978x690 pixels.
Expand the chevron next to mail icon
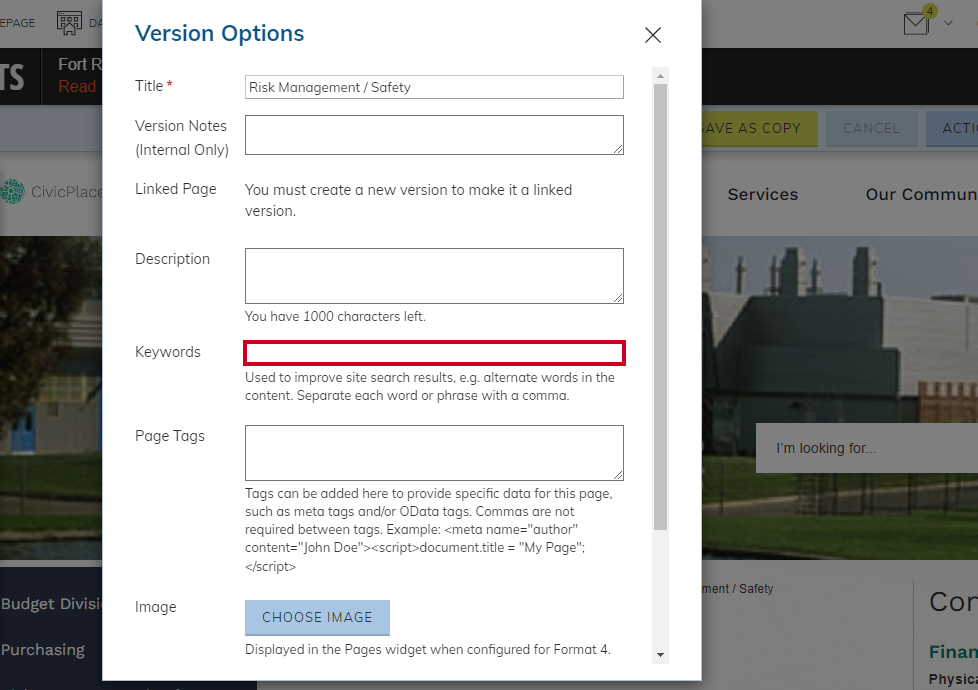(948, 23)
